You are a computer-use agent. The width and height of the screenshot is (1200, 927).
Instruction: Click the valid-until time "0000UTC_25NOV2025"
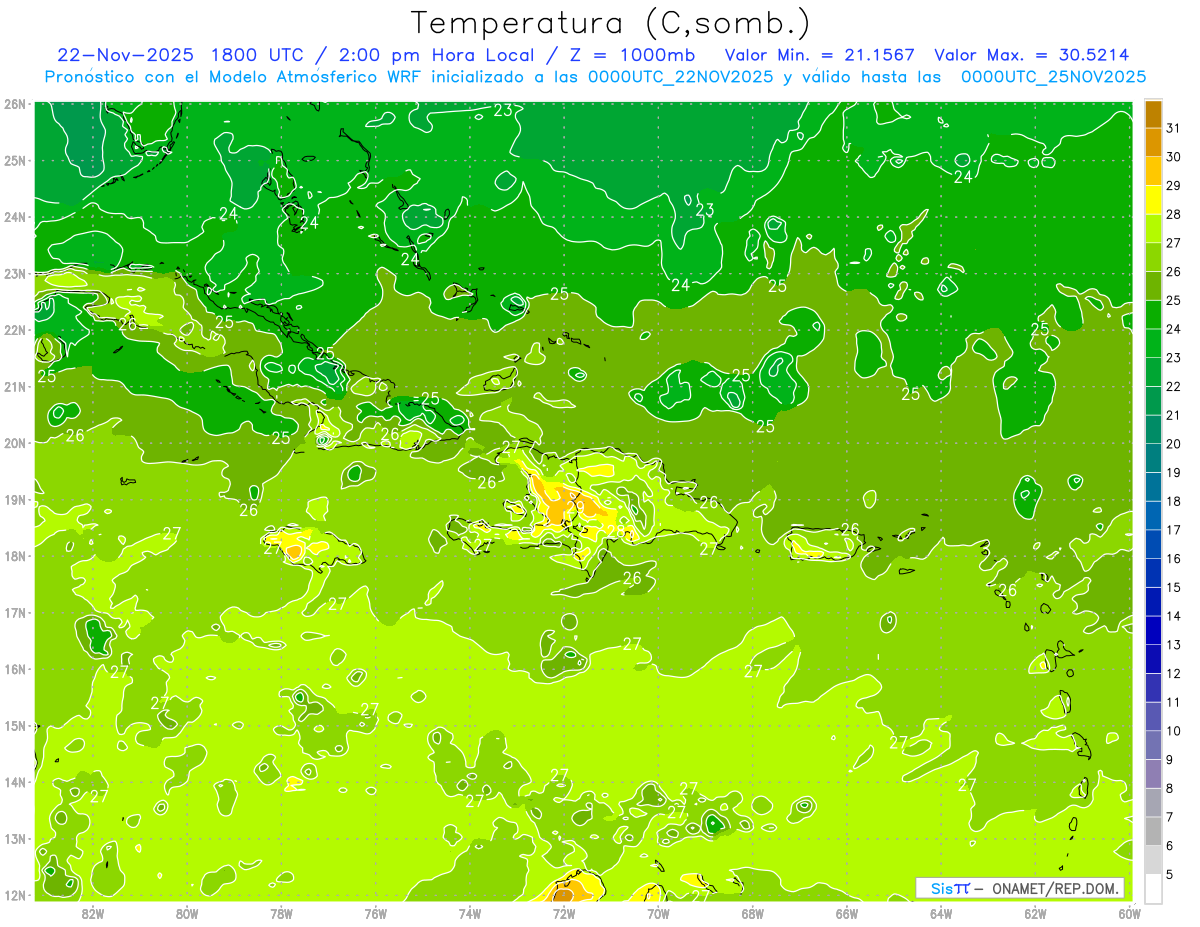pos(1053,77)
